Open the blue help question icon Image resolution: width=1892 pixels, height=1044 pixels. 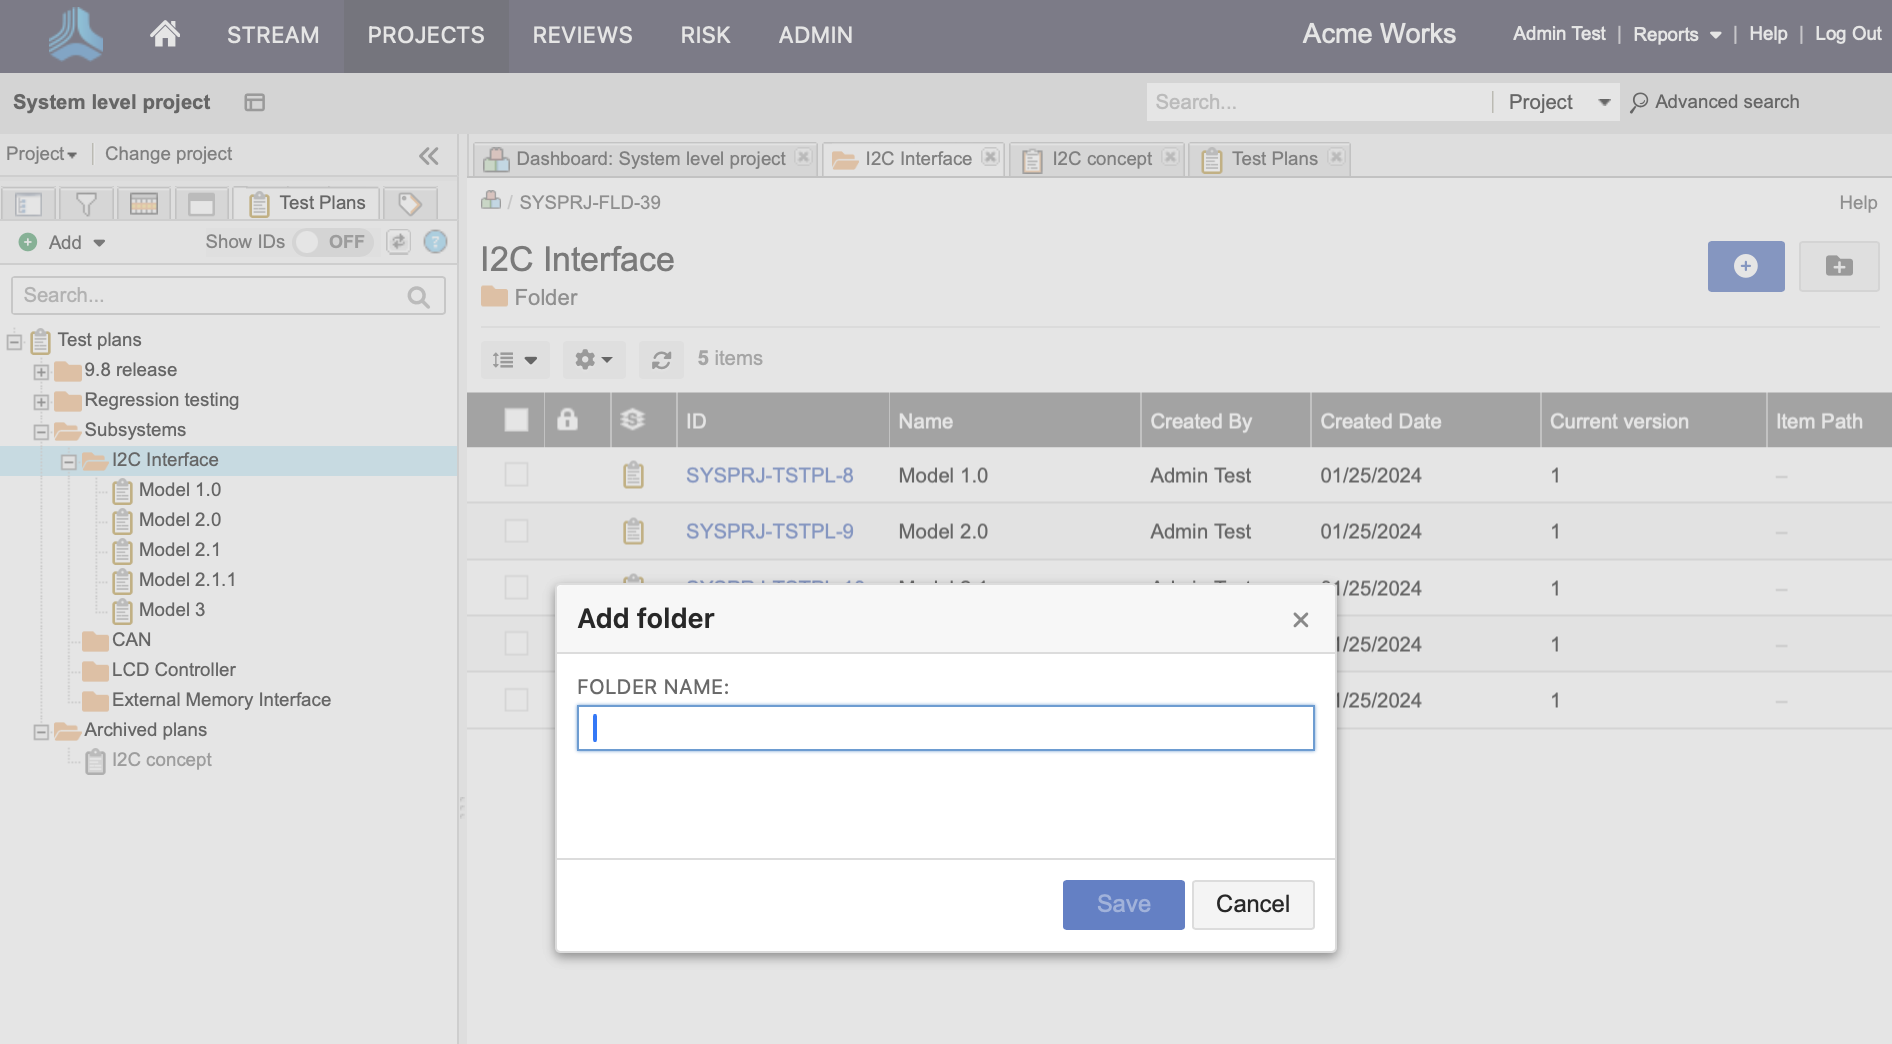point(435,242)
